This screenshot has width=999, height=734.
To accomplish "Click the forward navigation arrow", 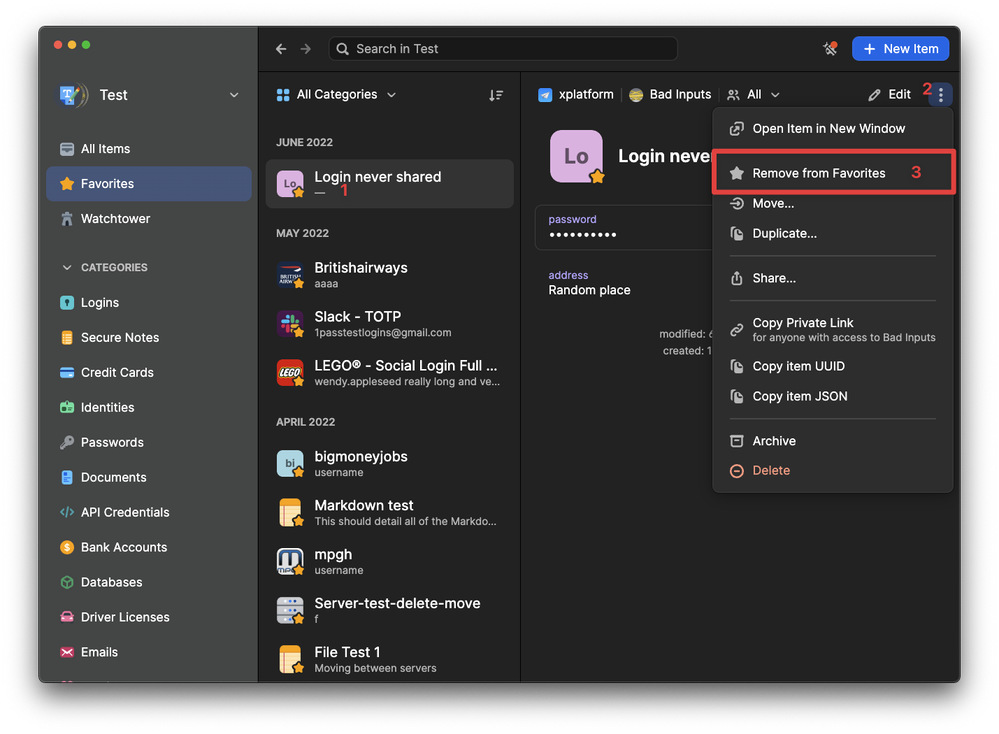I will [x=306, y=49].
